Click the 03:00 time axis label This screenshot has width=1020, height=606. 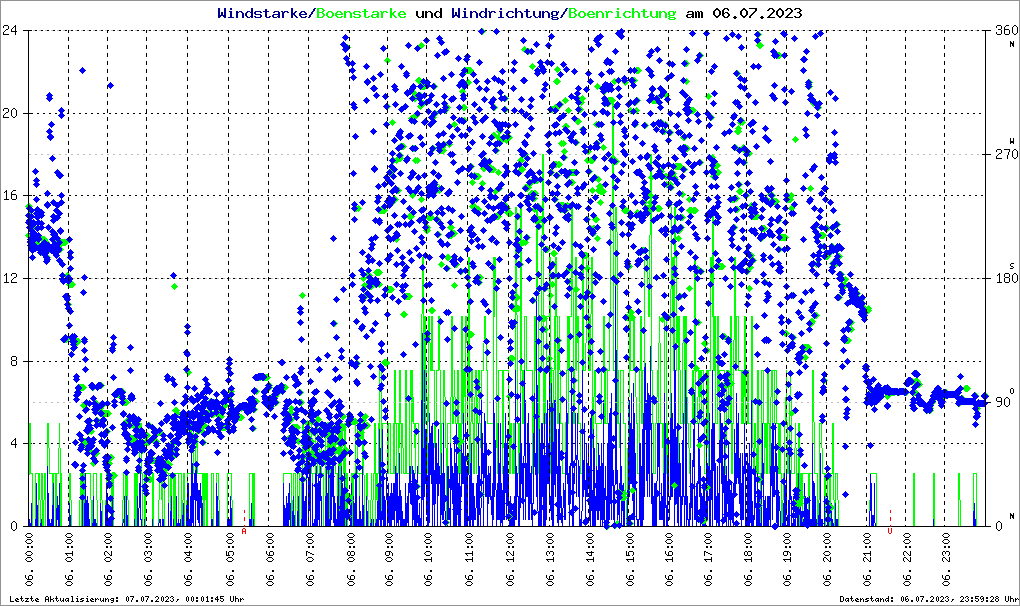(149, 559)
